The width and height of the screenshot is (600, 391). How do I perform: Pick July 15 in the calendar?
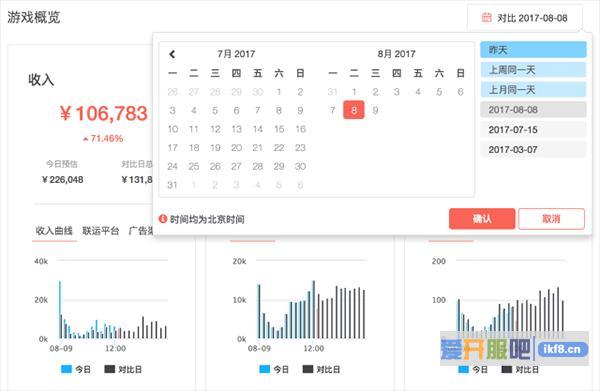click(x=279, y=129)
